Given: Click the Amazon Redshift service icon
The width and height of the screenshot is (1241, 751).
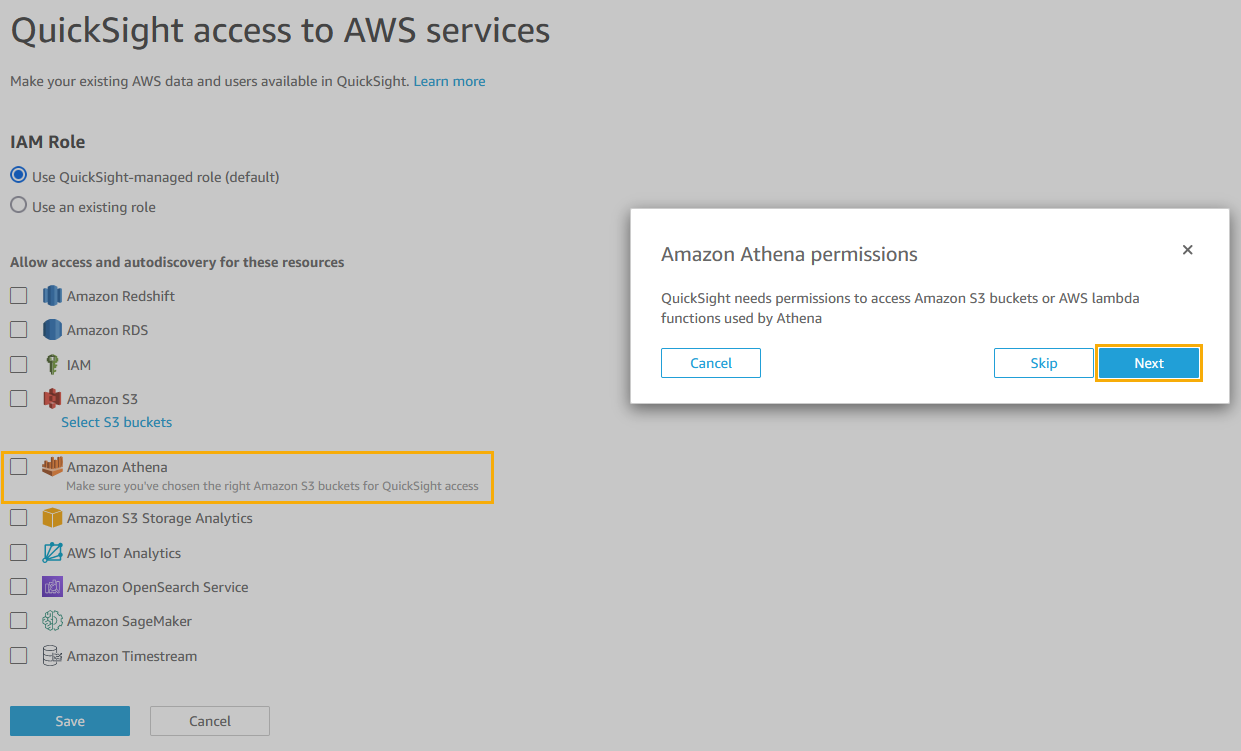Looking at the screenshot, I should pyautogui.click(x=52, y=296).
